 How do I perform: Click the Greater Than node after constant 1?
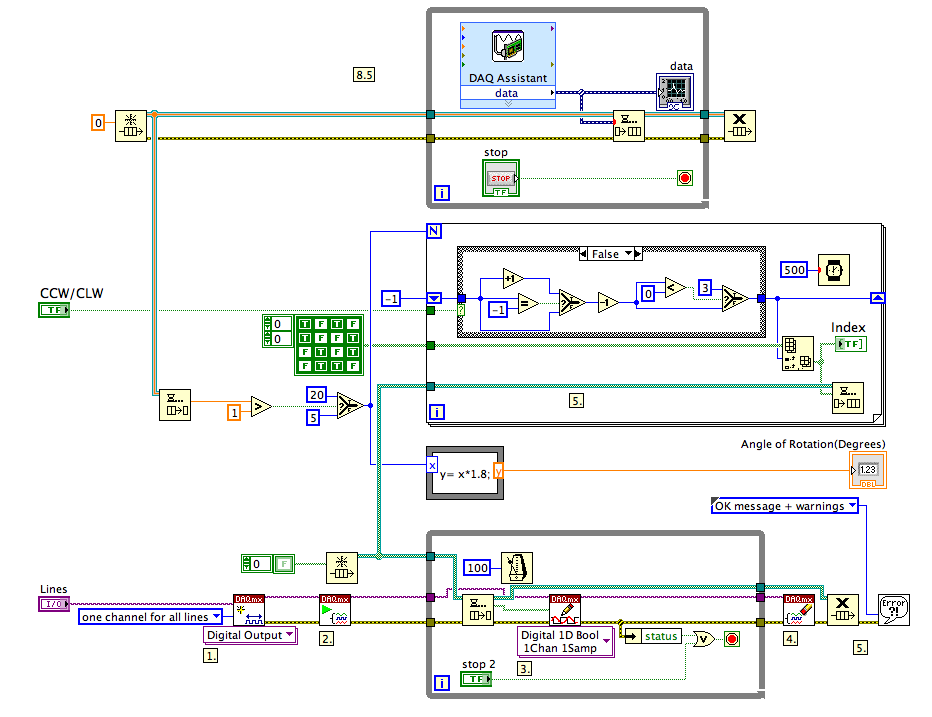pos(260,407)
